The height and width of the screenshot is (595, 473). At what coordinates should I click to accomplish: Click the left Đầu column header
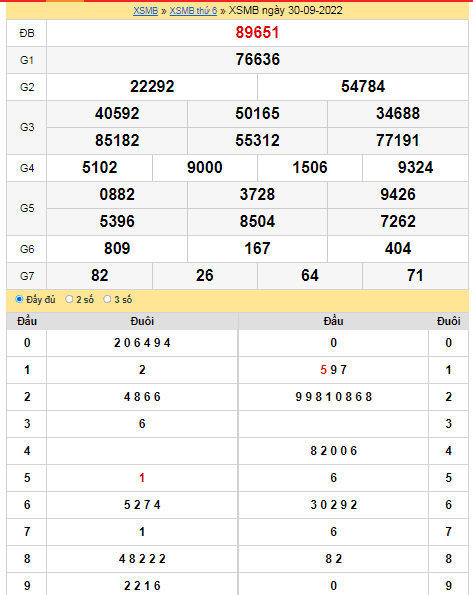coord(27,321)
